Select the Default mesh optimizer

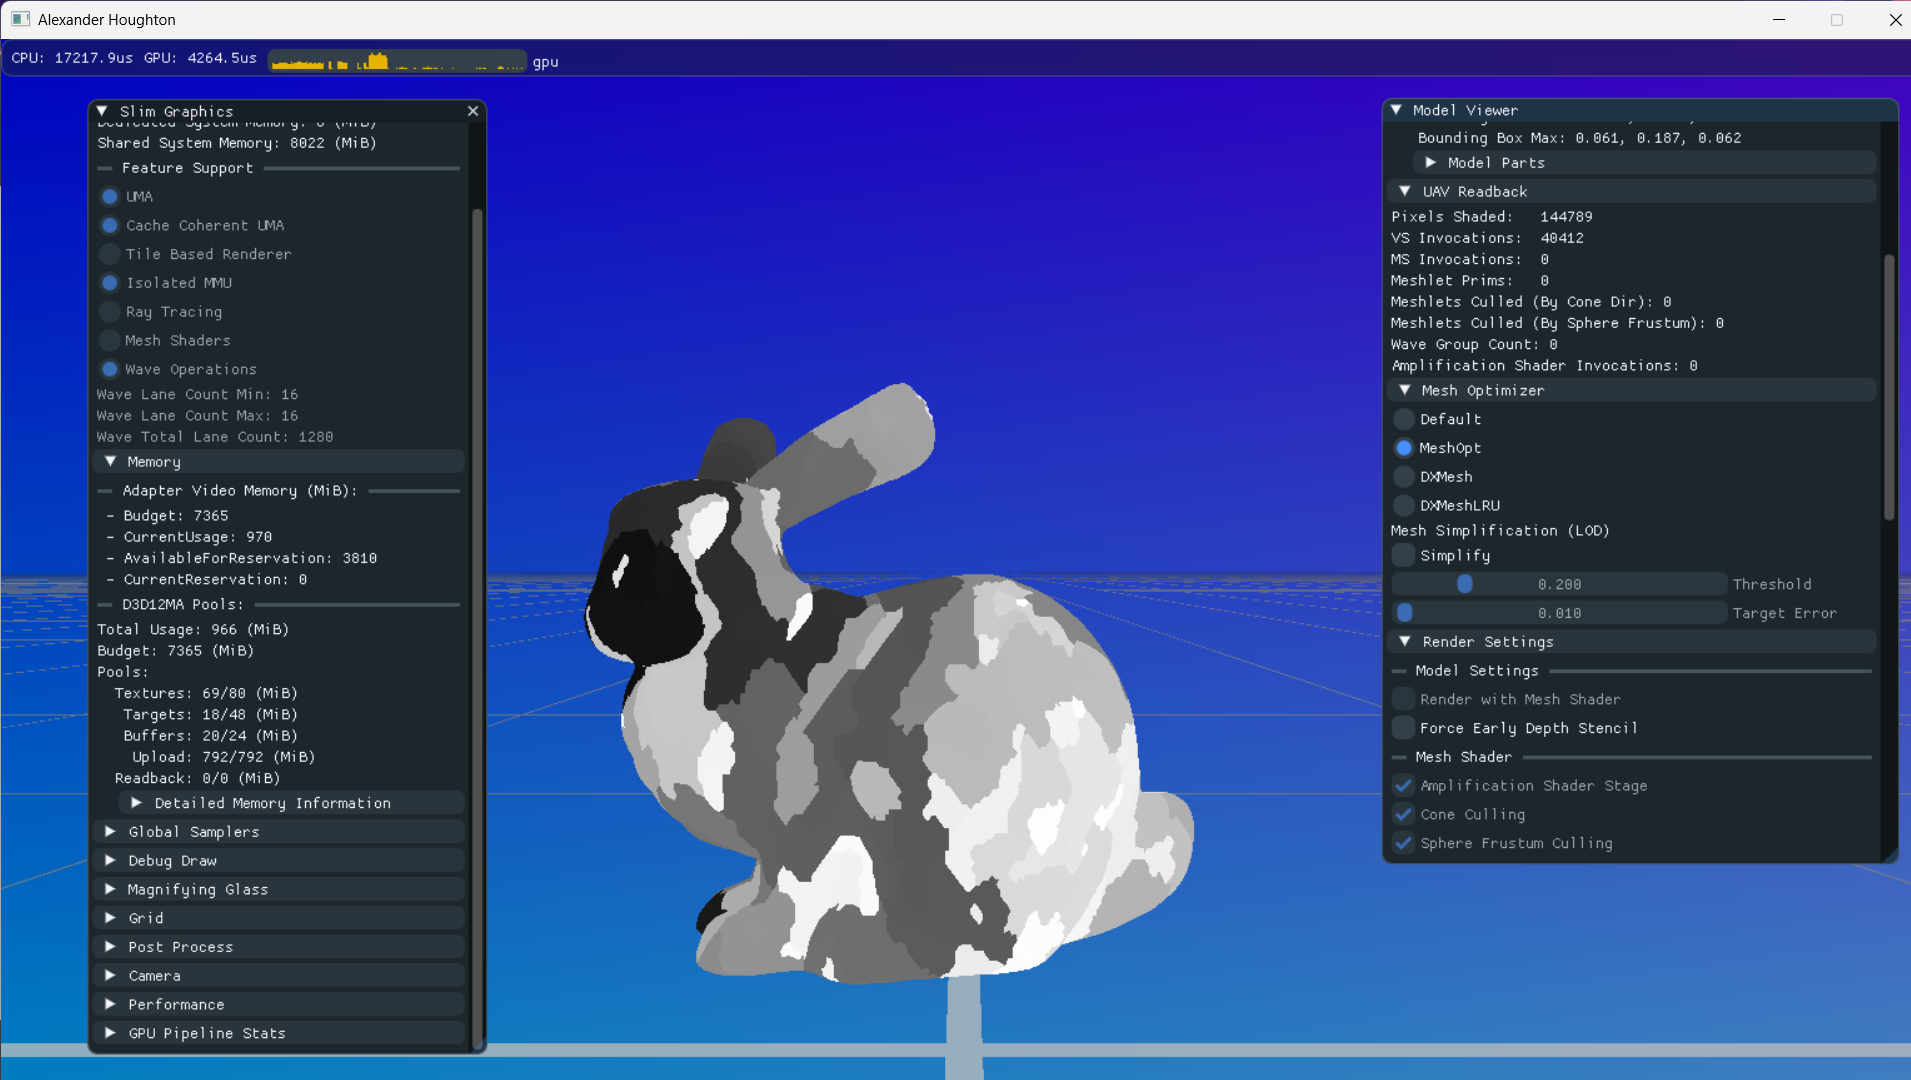[x=1404, y=419]
